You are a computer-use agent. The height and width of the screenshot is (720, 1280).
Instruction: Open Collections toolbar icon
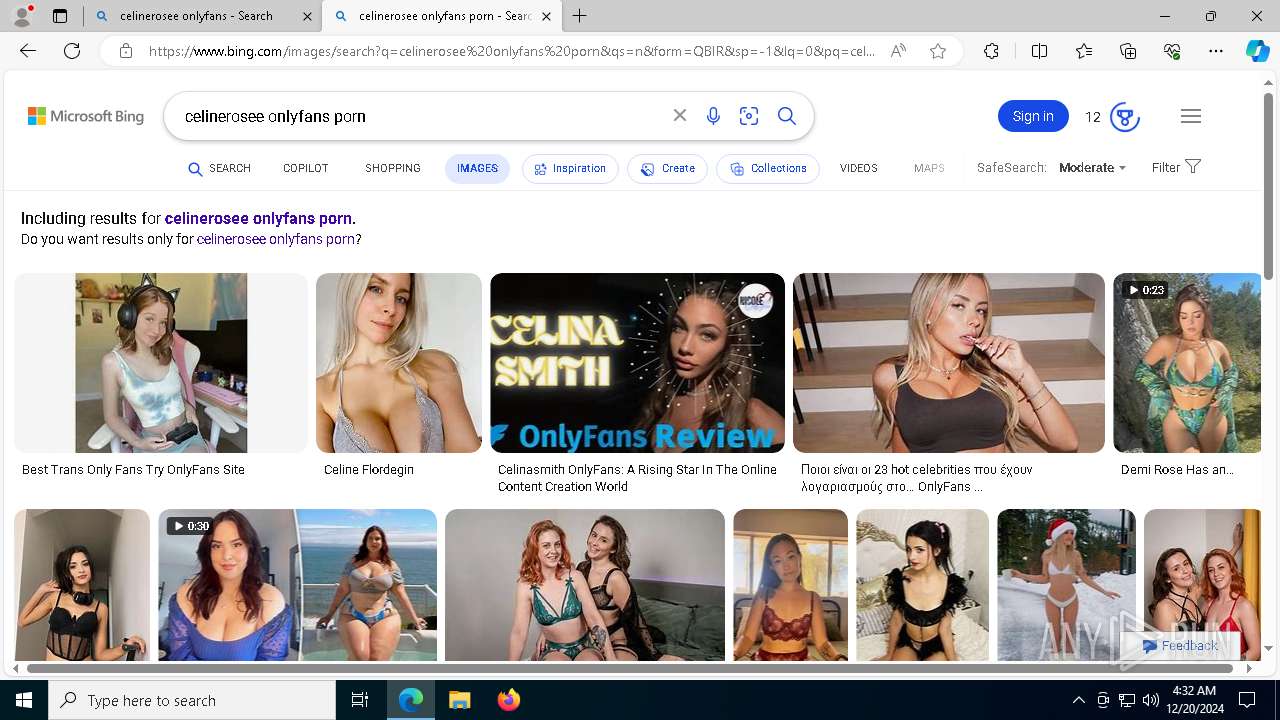[1128, 51]
